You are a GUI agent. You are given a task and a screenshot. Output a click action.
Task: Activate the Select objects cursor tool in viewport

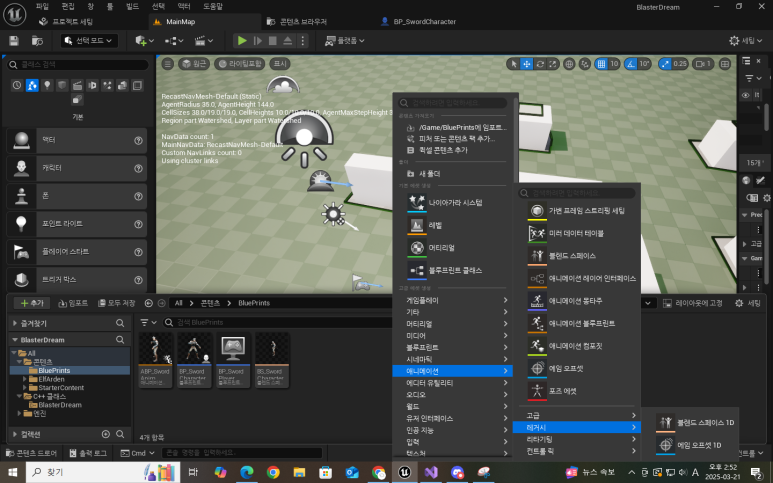pos(514,64)
